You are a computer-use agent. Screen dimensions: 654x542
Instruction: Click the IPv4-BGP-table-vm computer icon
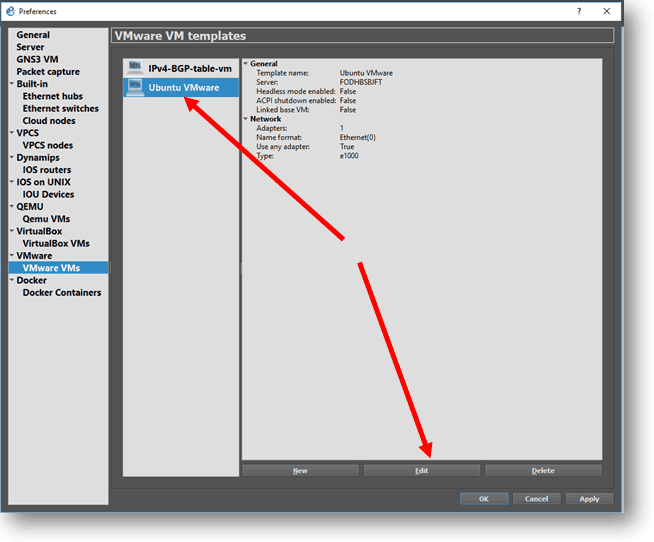pyautogui.click(x=134, y=68)
